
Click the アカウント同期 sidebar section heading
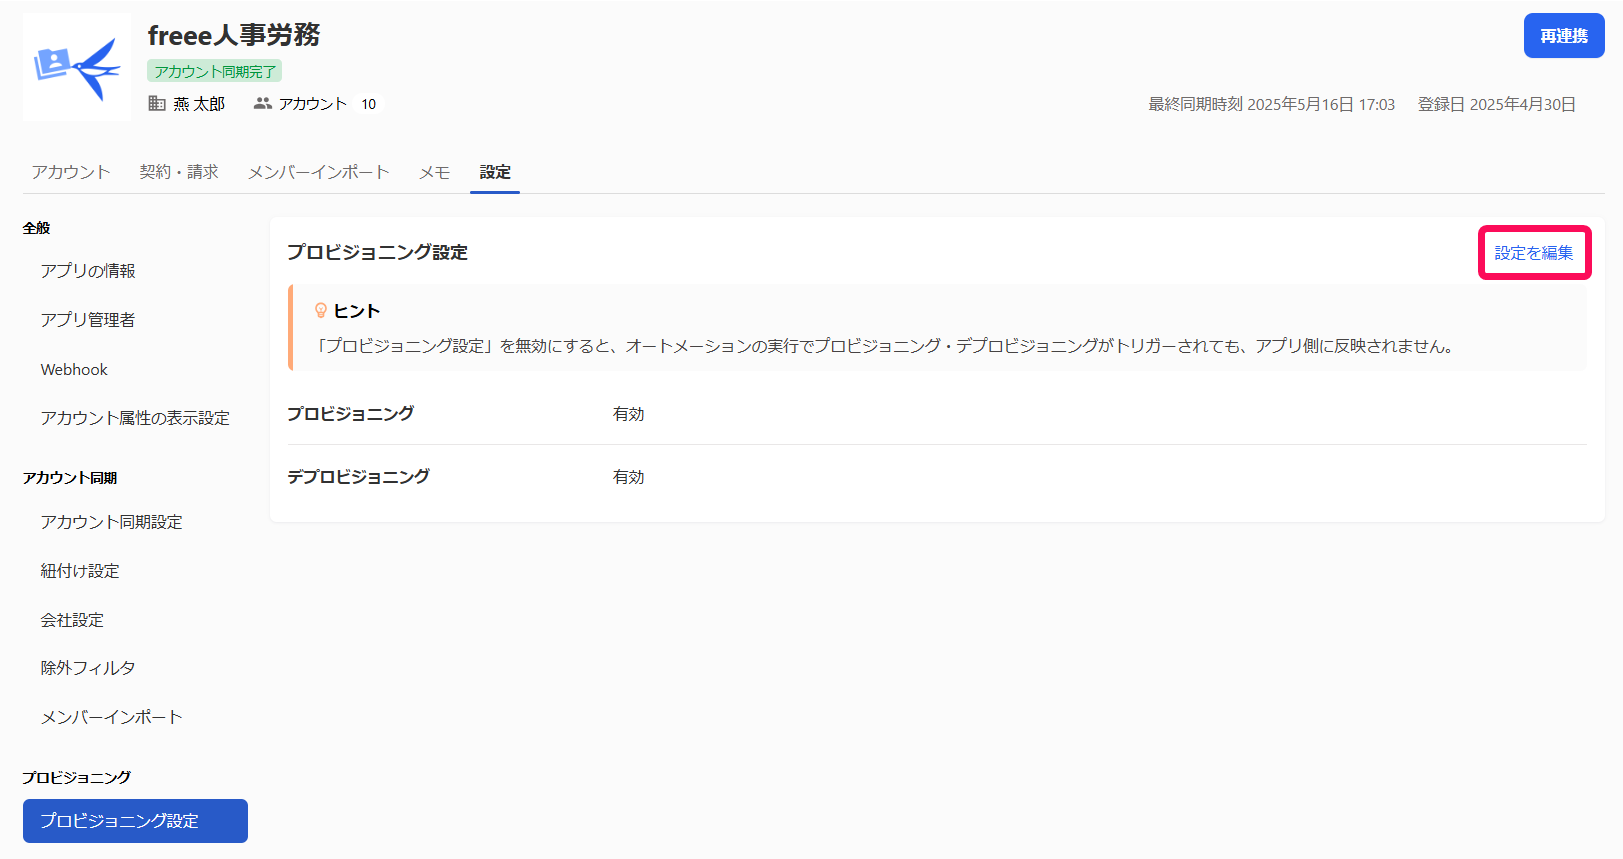[x=70, y=478]
